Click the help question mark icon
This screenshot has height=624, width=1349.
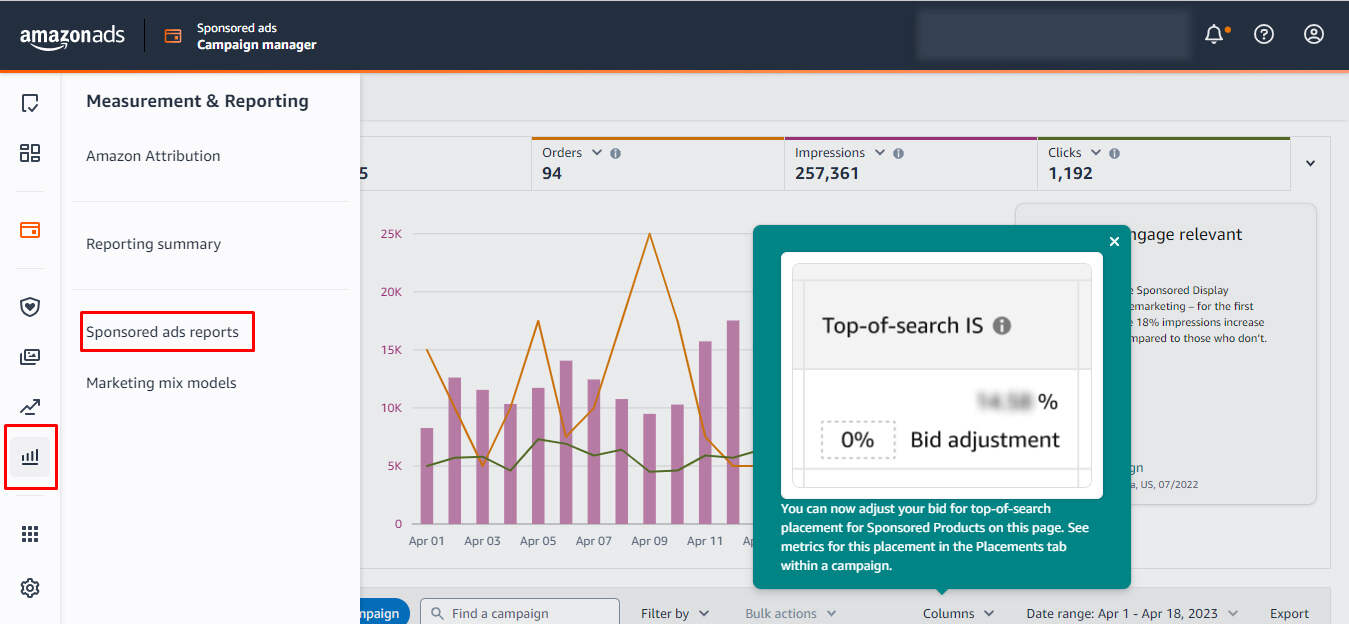(x=1263, y=33)
